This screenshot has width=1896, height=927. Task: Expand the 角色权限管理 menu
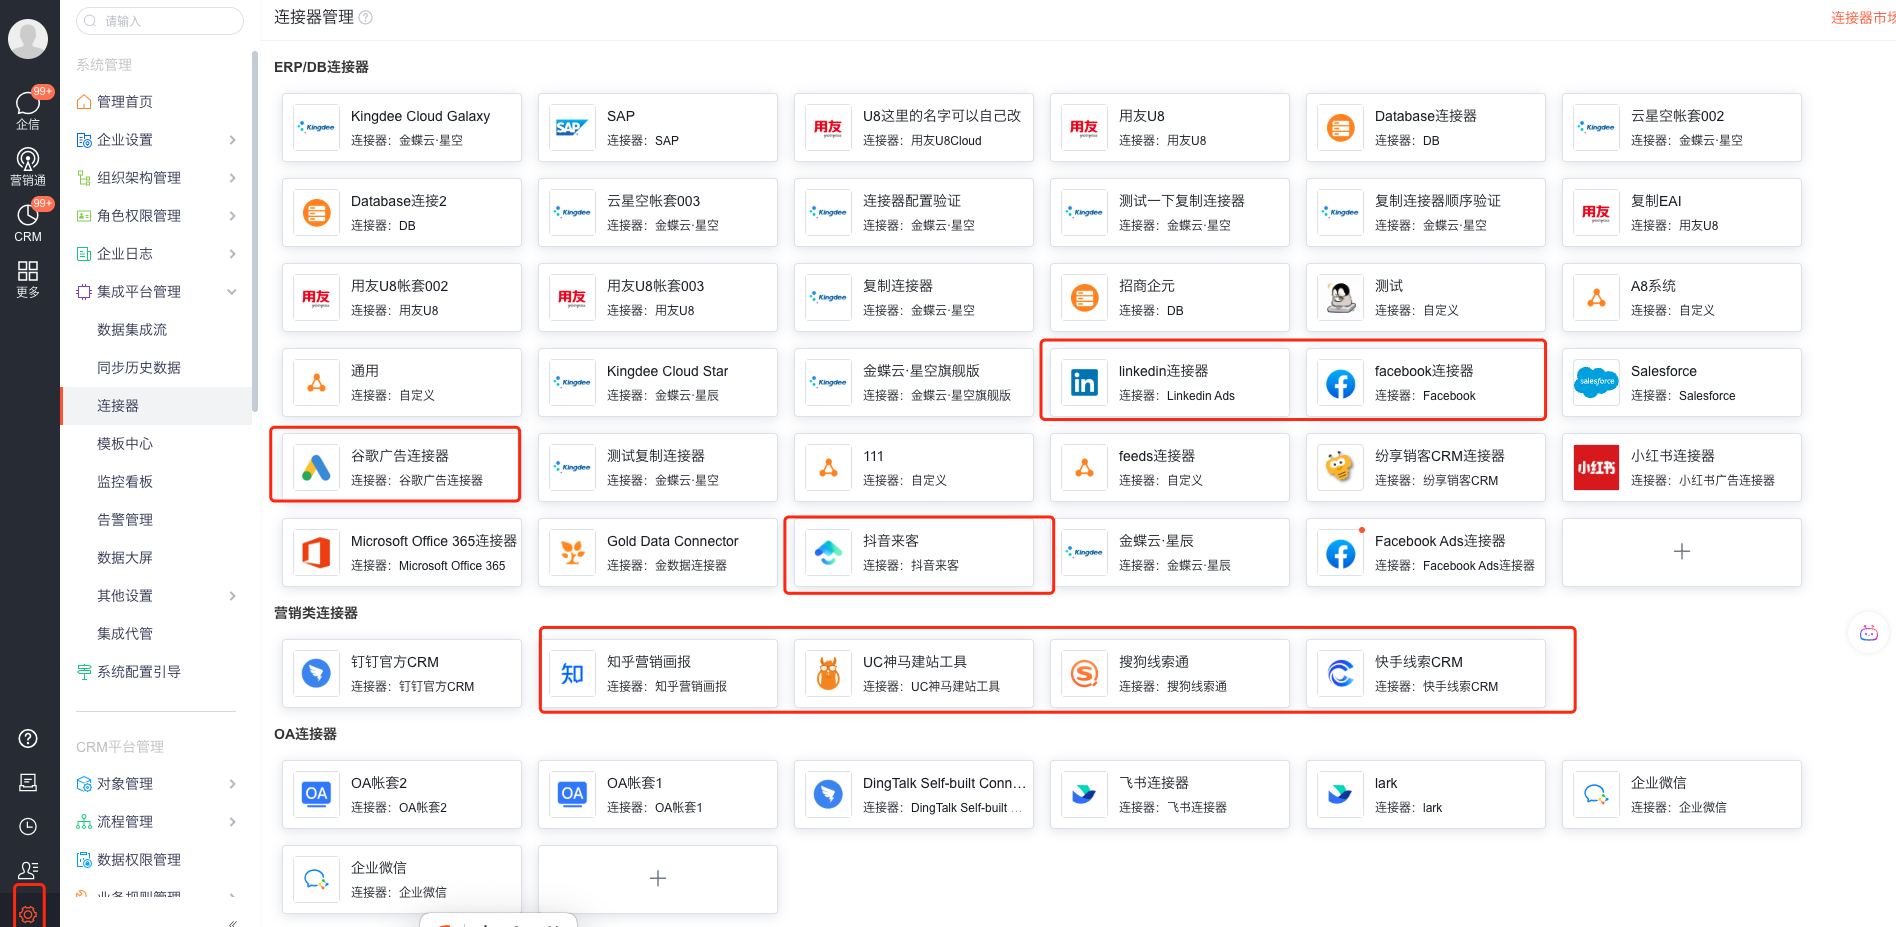click(232, 216)
